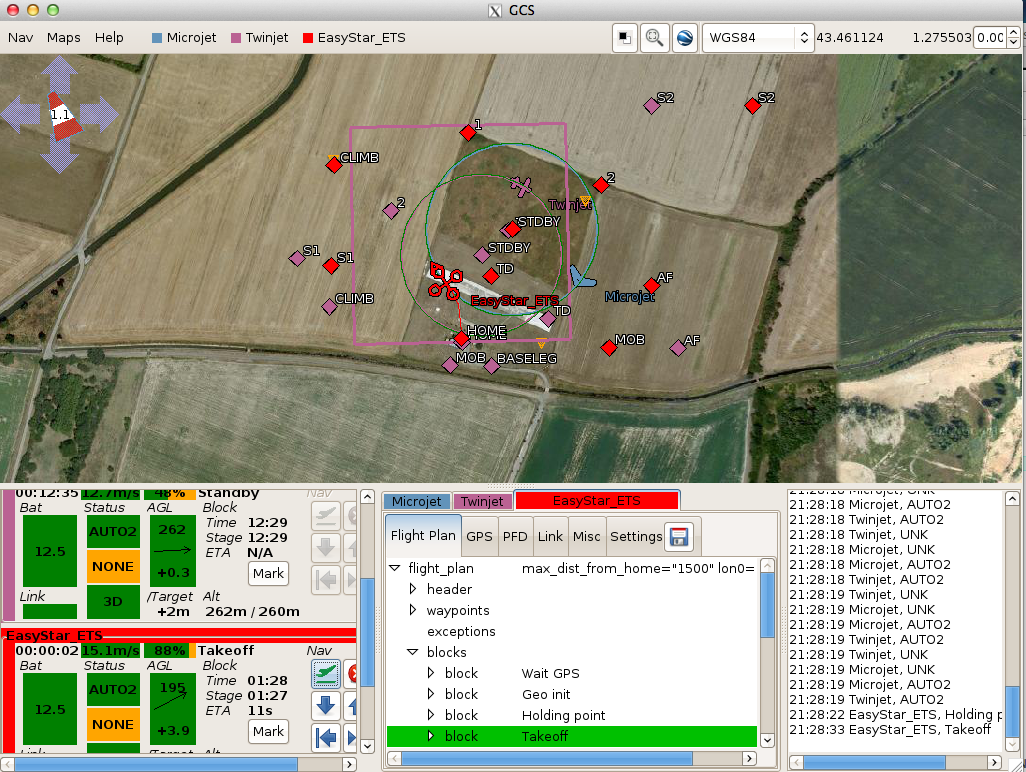
Task: Switch to the Misc tab
Action: click(x=586, y=536)
